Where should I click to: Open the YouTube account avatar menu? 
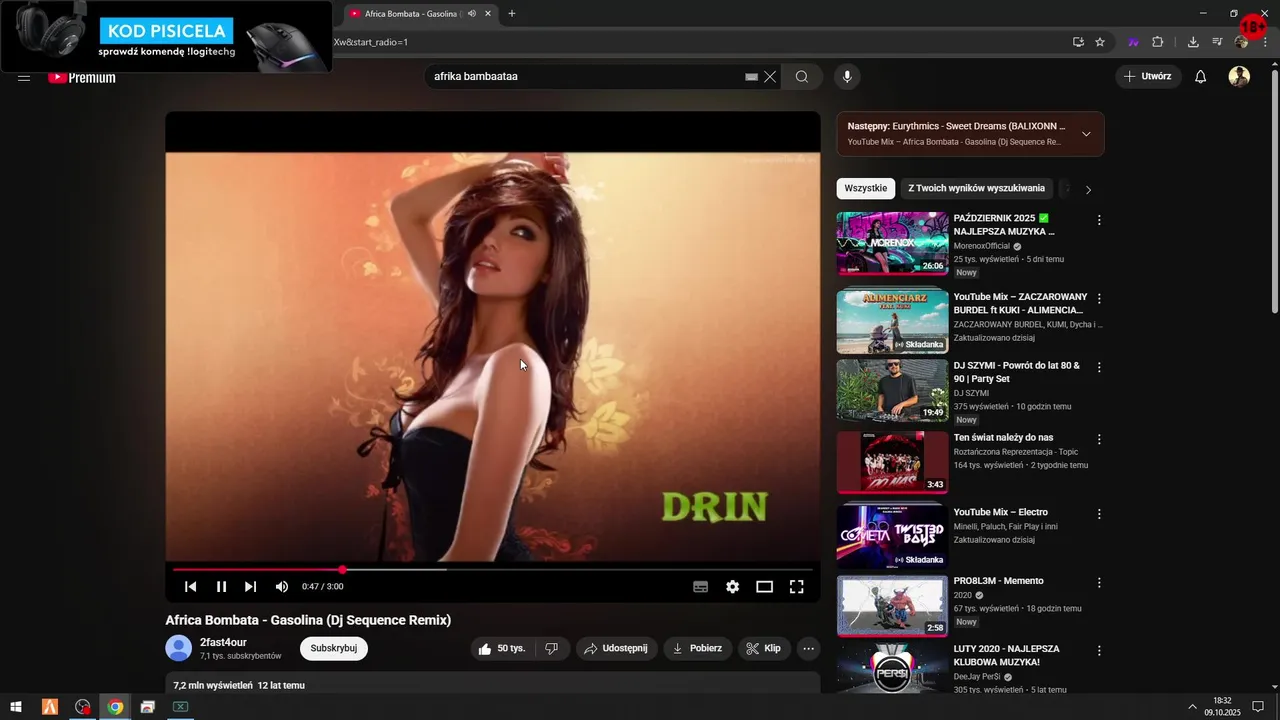pyautogui.click(x=1239, y=77)
